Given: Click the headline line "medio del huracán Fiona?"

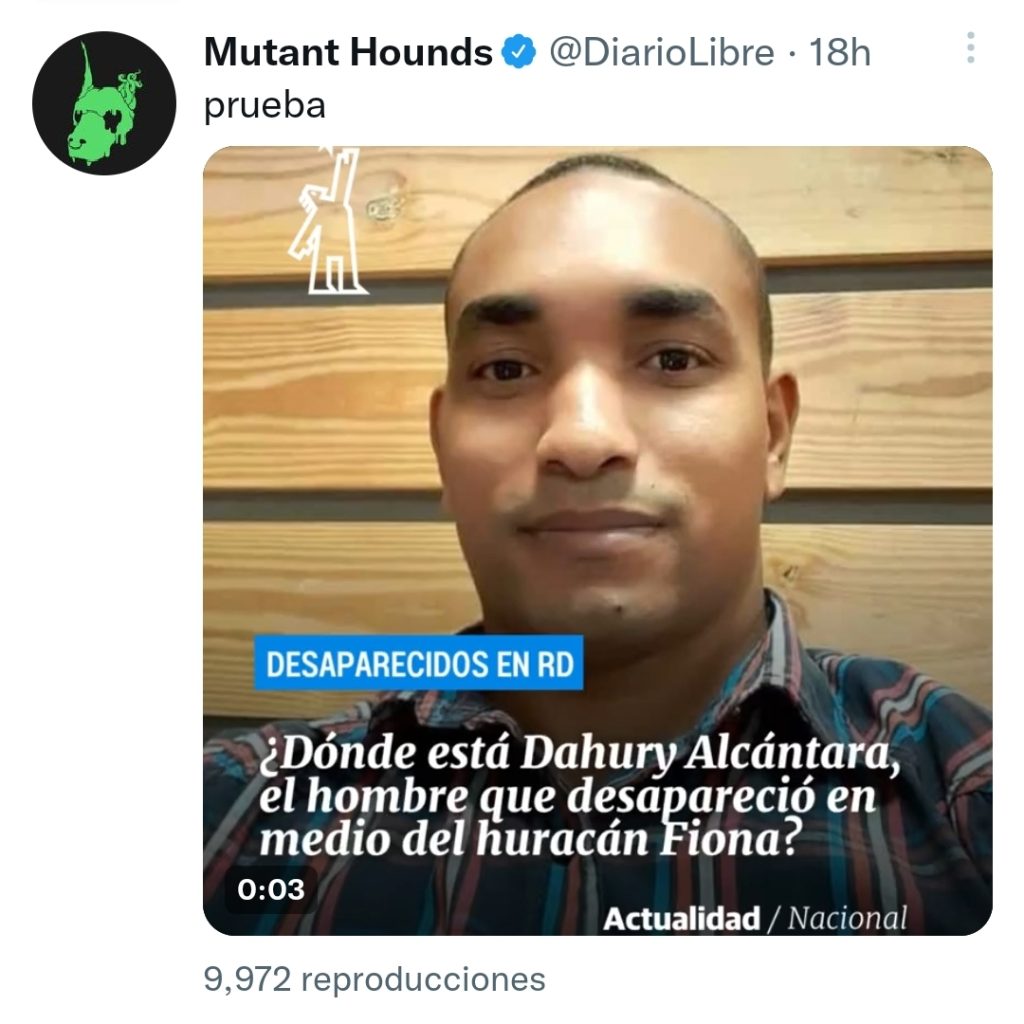Looking at the screenshot, I should pyautogui.click(x=529, y=839).
